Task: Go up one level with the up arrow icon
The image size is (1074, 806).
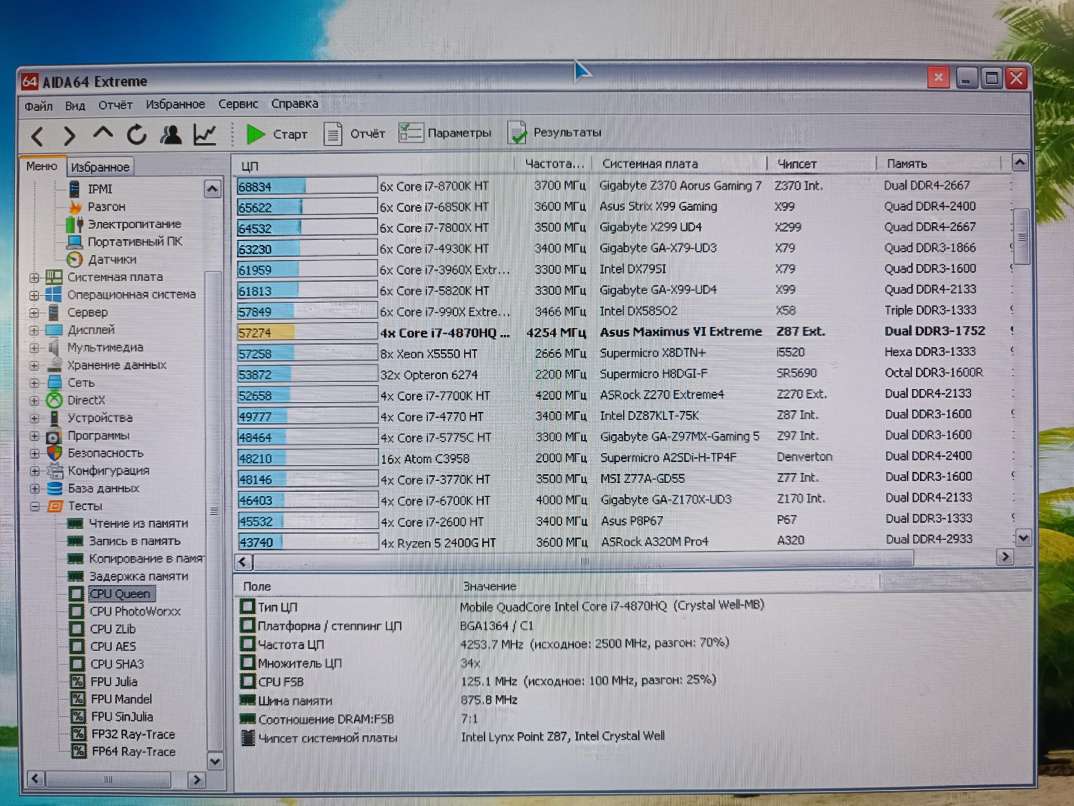Action: click(103, 133)
